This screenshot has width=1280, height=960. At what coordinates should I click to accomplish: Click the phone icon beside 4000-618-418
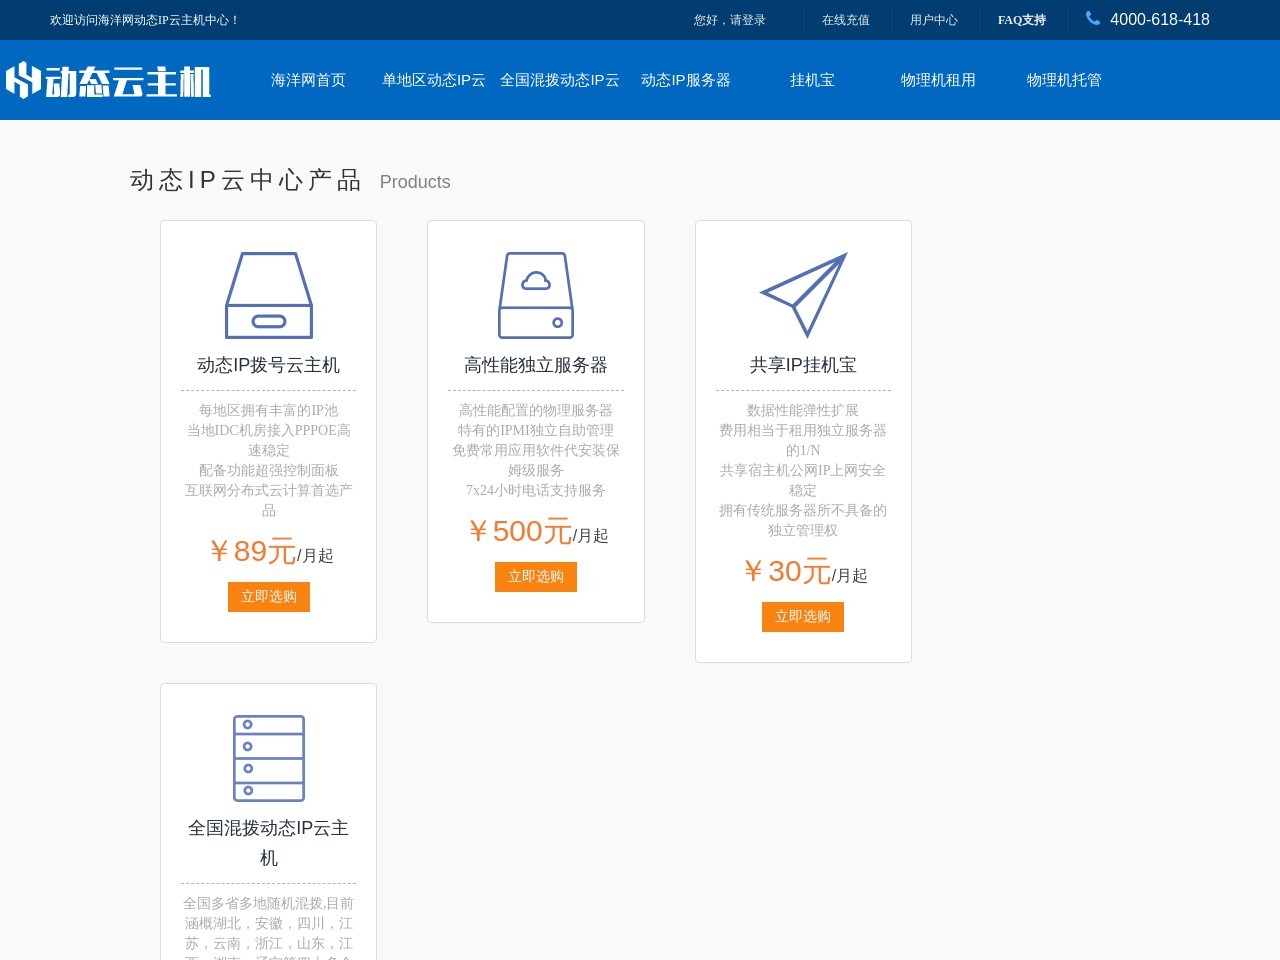[1091, 19]
